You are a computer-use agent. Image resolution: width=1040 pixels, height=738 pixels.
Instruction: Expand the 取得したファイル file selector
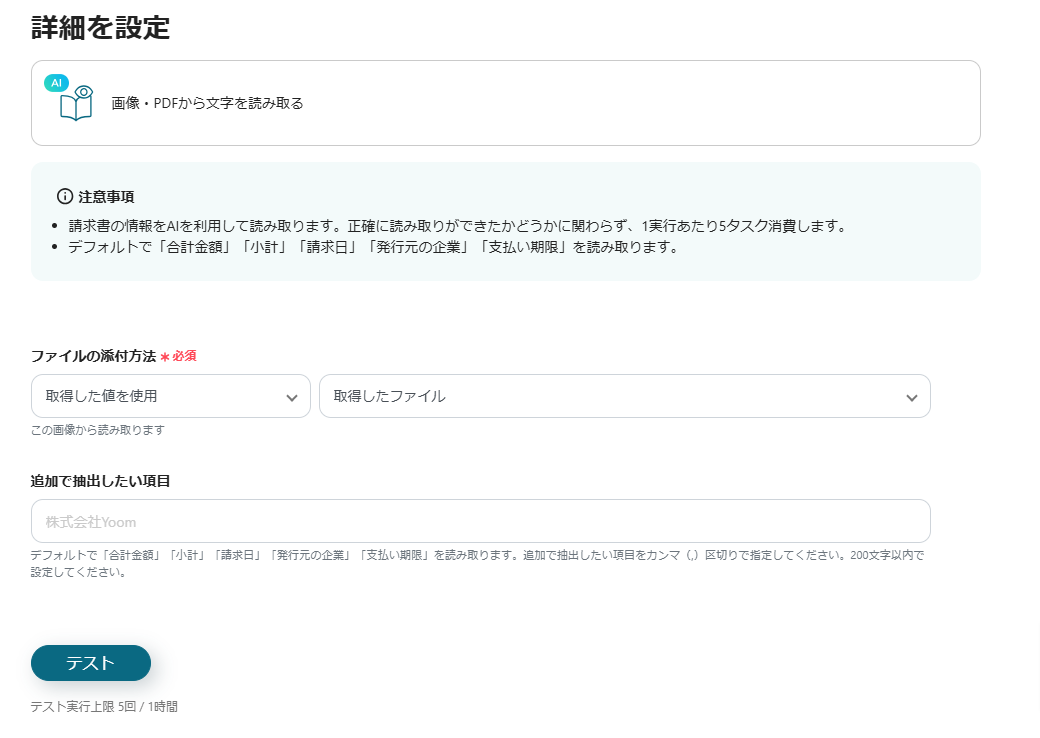(x=624, y=396)
